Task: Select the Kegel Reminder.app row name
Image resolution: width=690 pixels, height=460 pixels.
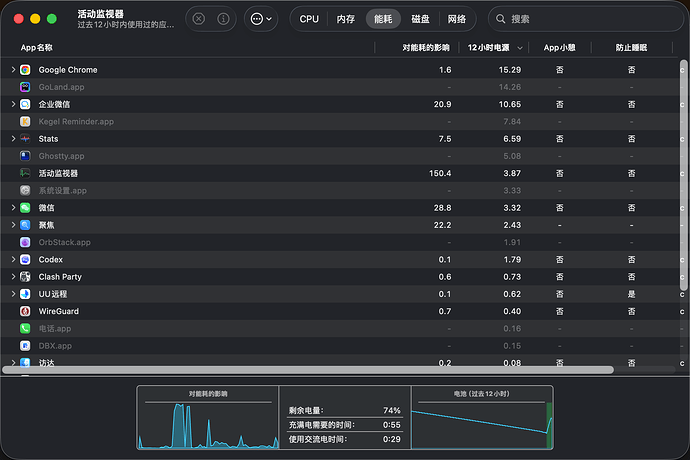Action: [x=76, y=121]
